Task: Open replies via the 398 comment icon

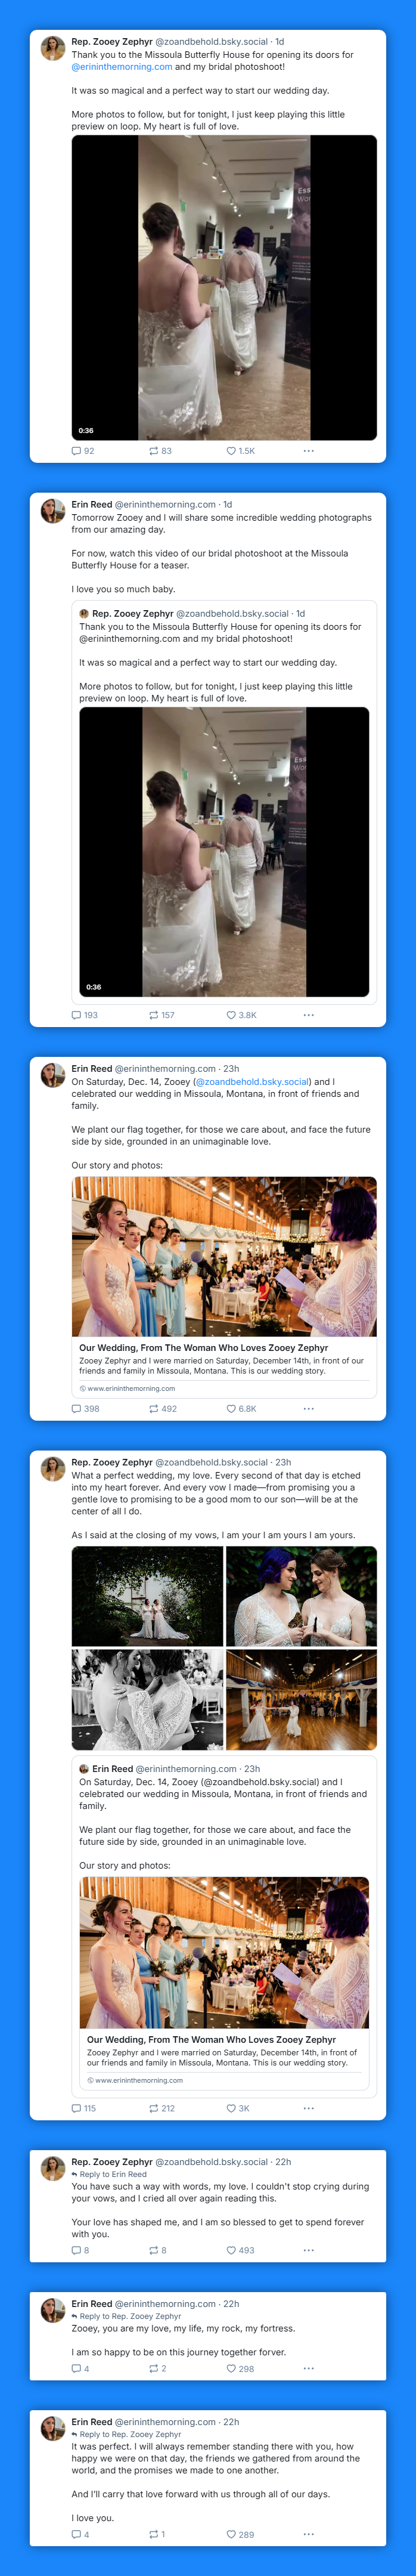Action: [x=76, y=1408]
